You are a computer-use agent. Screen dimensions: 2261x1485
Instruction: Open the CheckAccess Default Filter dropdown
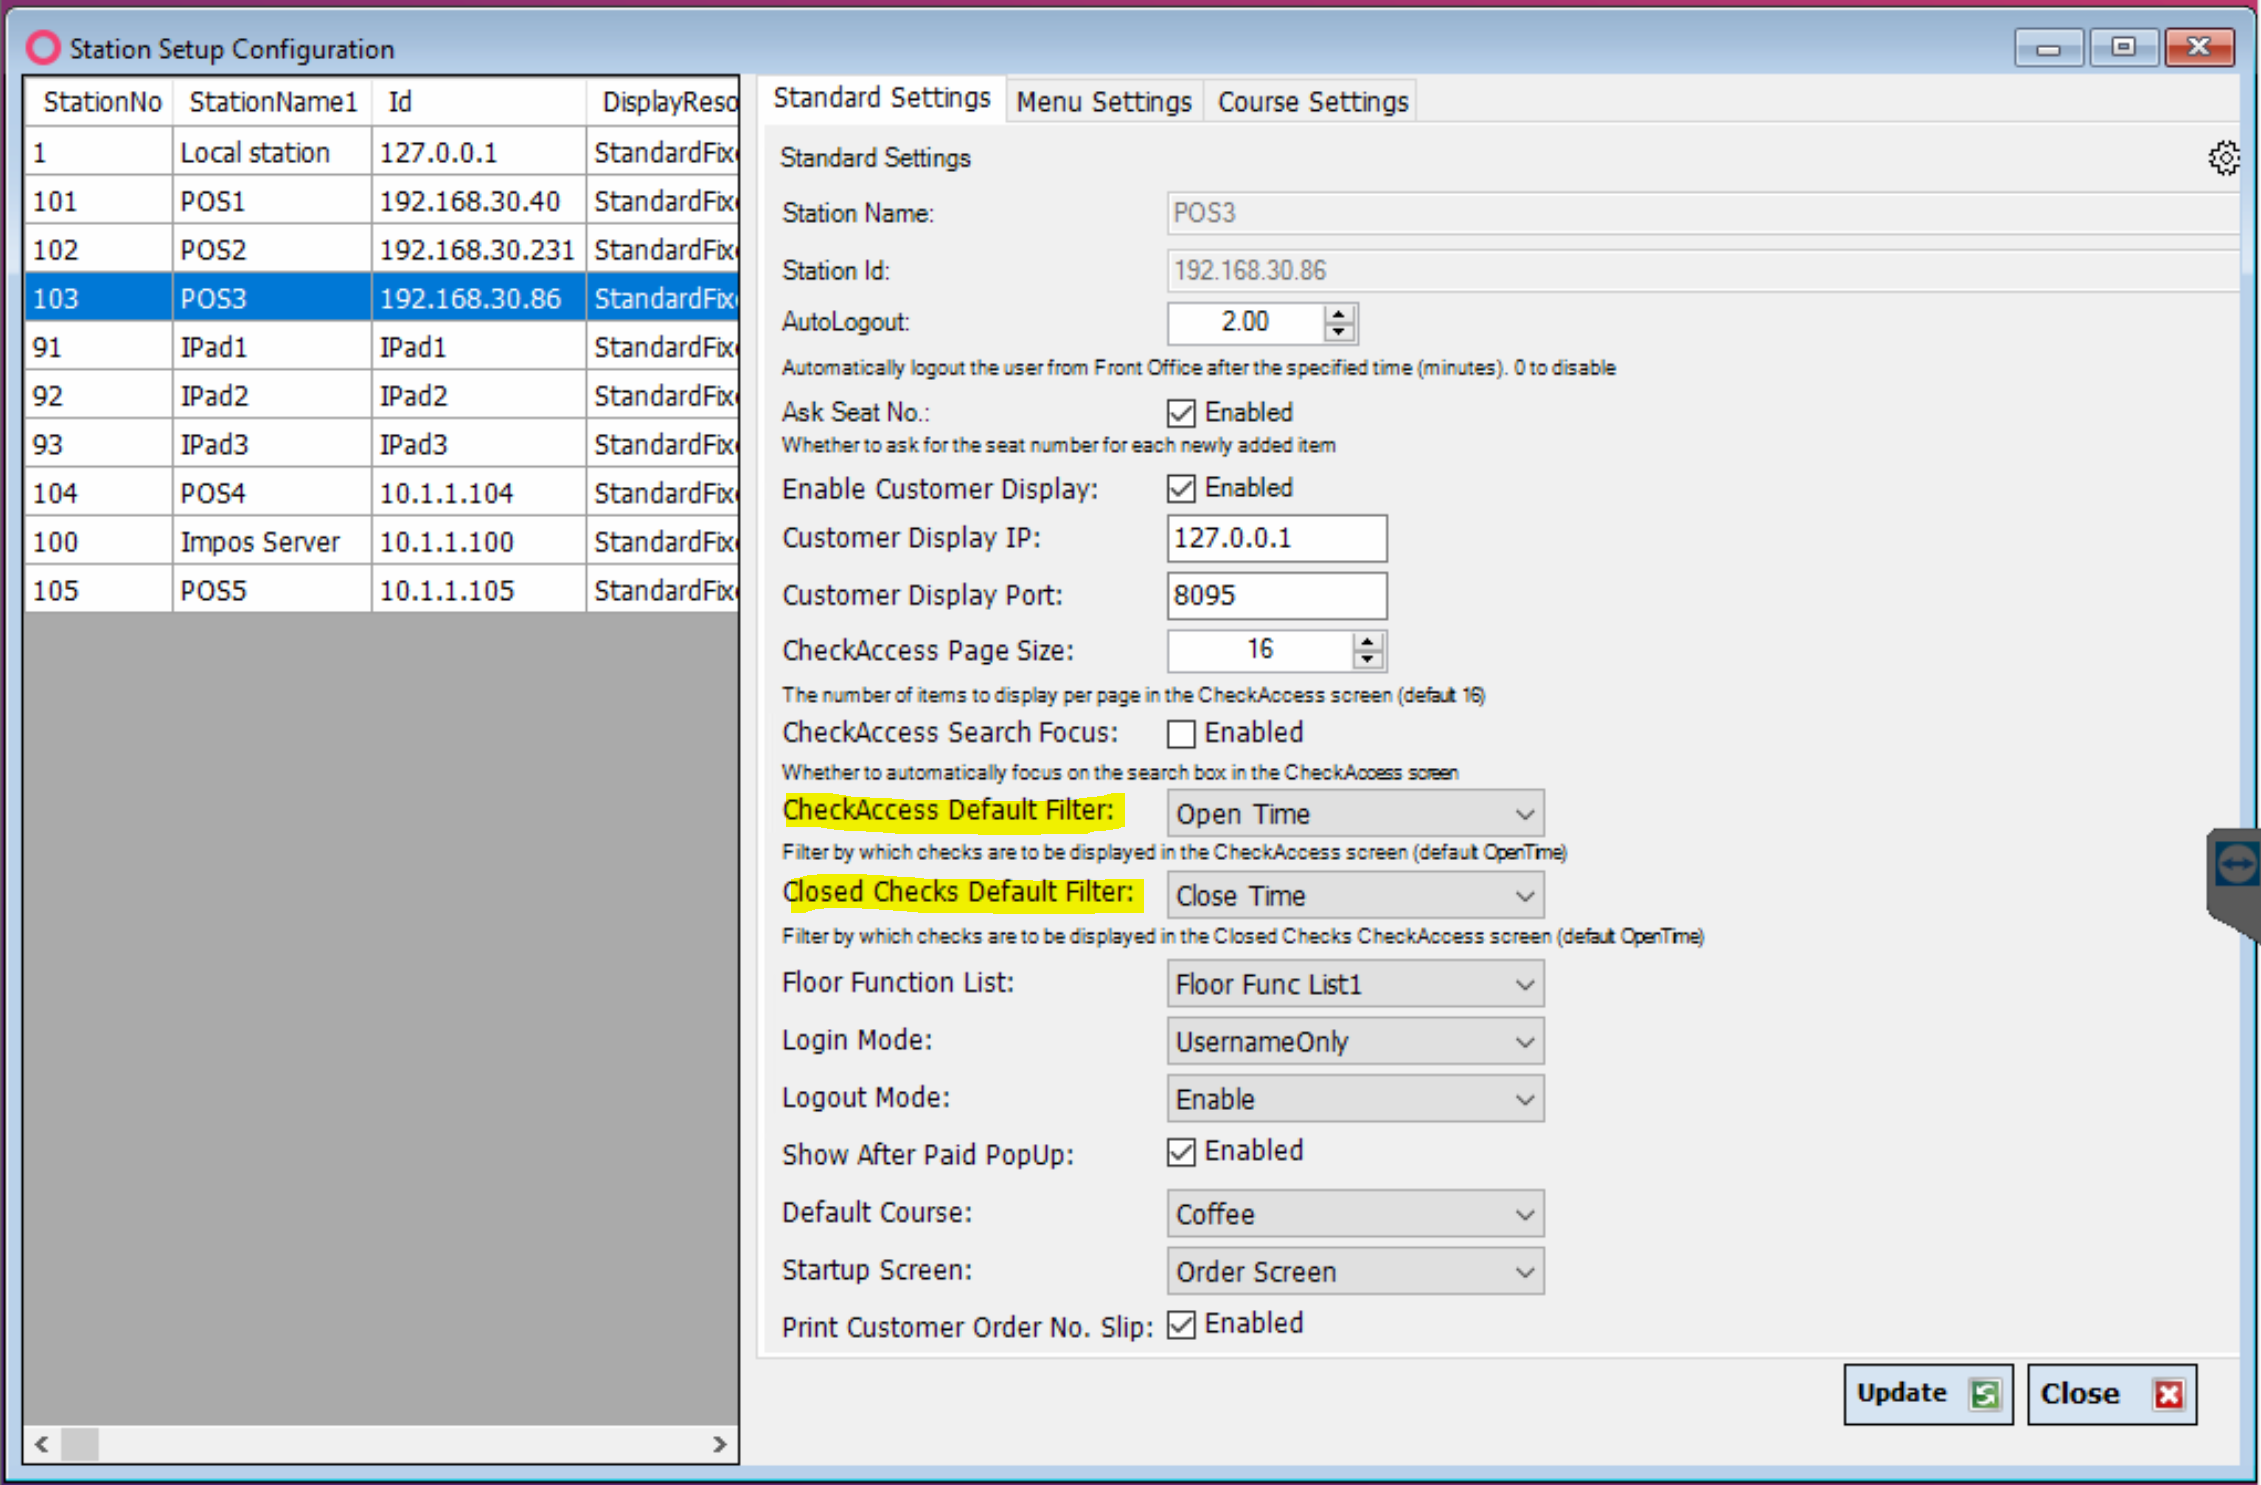[x=1355, y=814]
